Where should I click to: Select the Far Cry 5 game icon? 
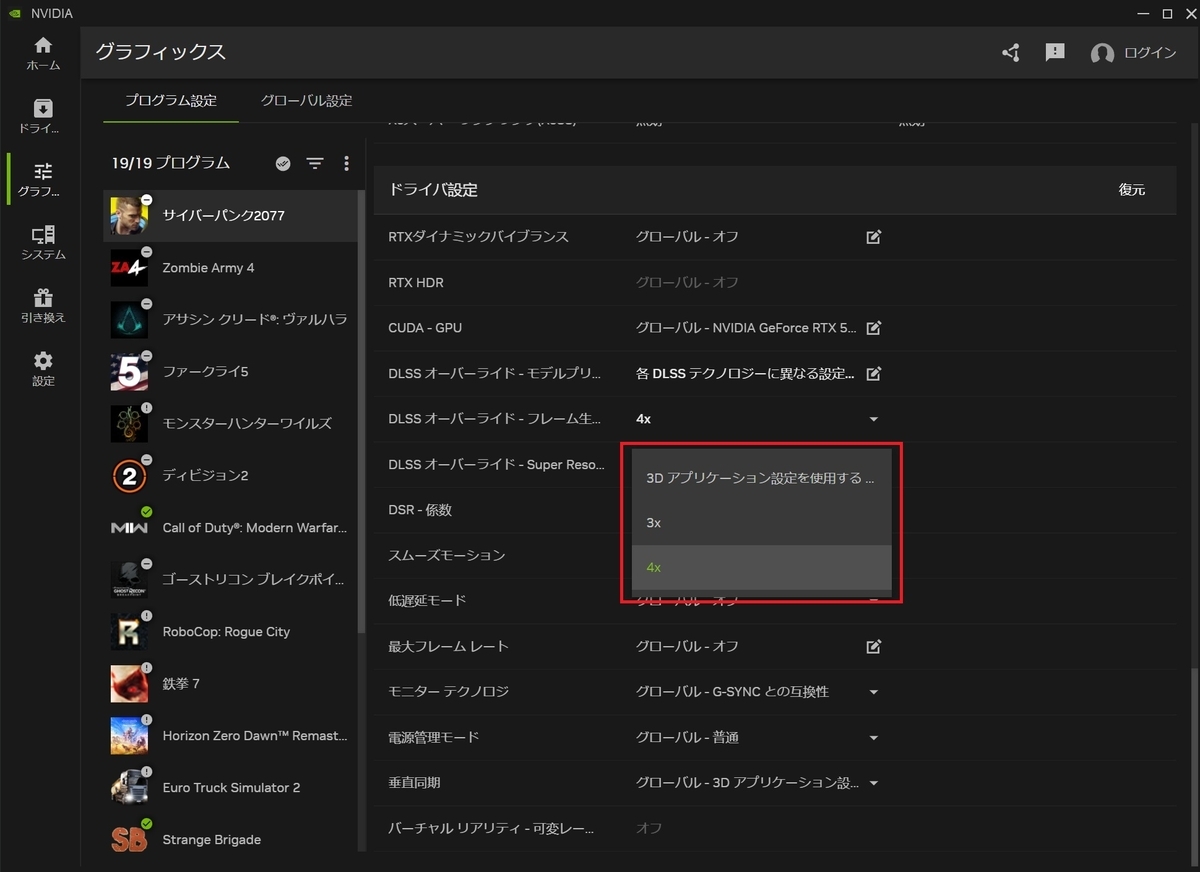[x=130, y=371]
